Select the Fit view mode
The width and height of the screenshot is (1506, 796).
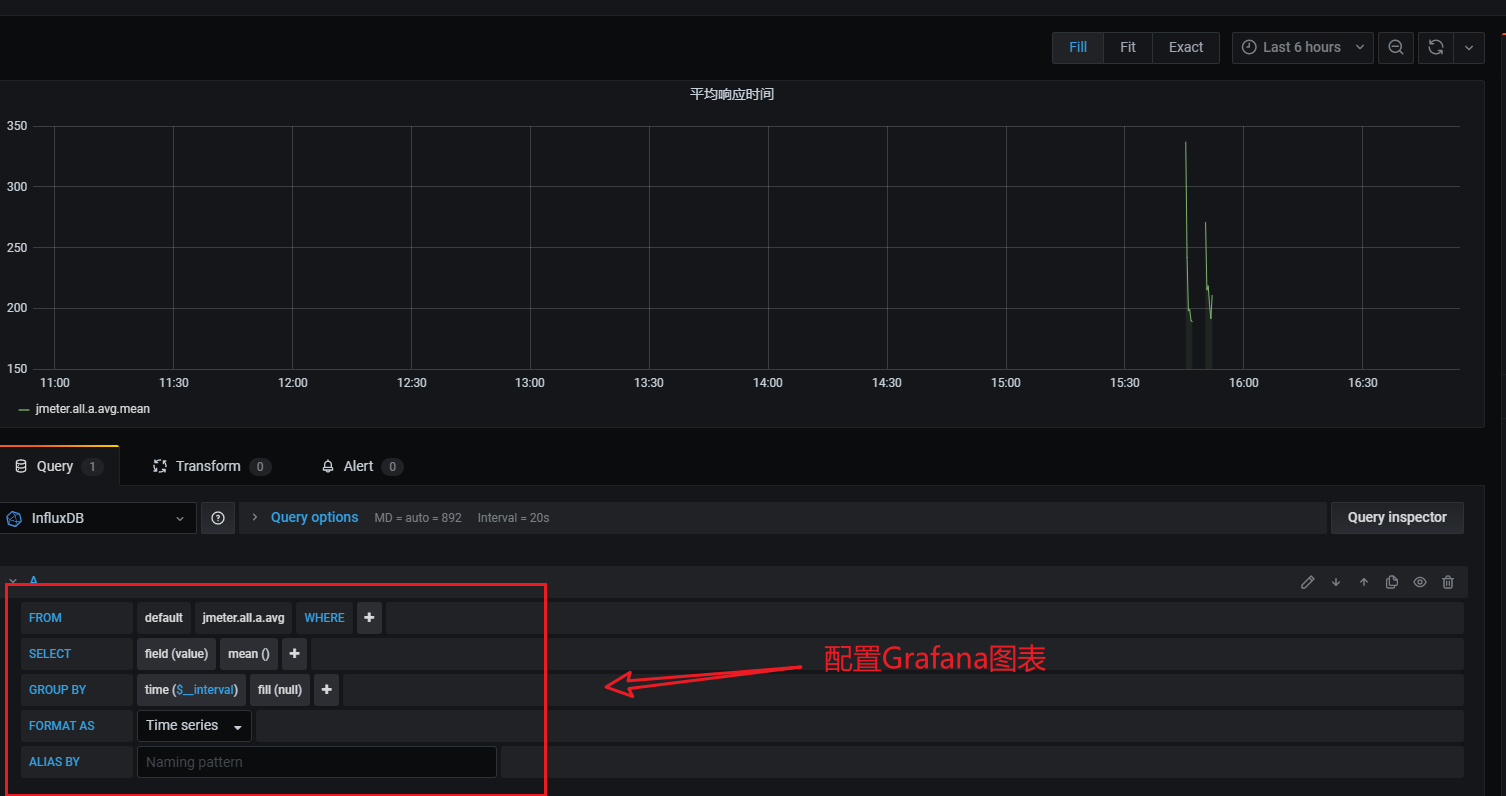click(x=1128, y=47)
